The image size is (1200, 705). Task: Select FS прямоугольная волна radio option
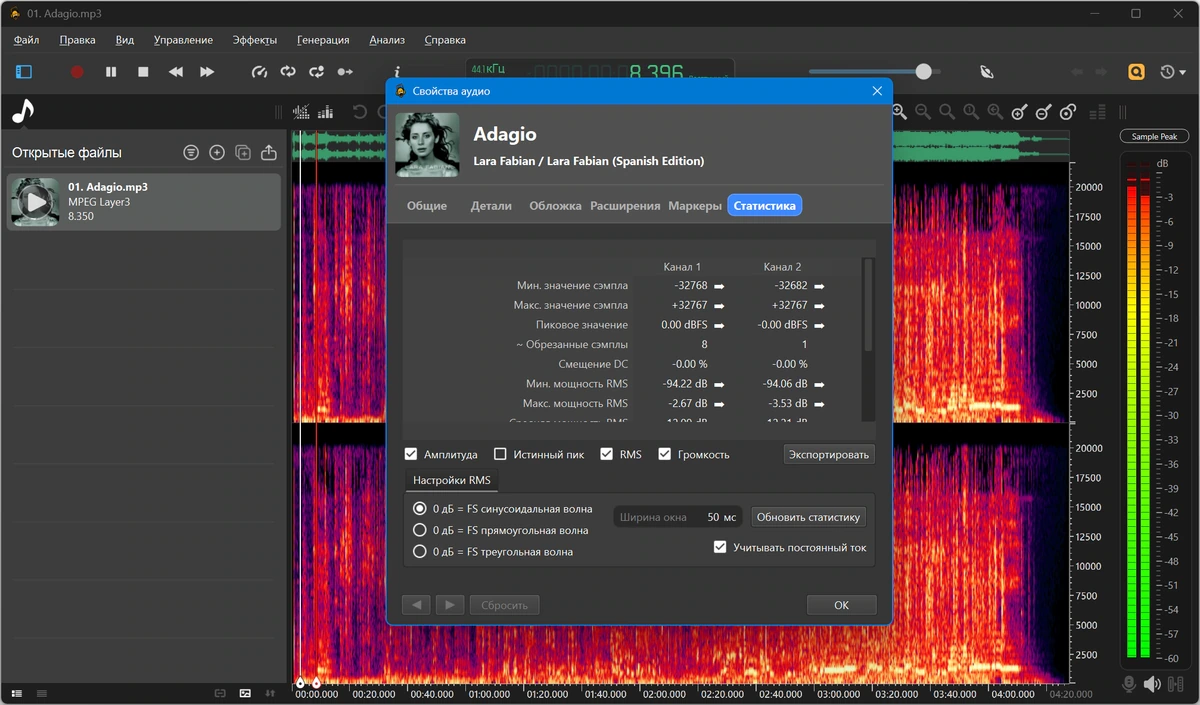420,530
